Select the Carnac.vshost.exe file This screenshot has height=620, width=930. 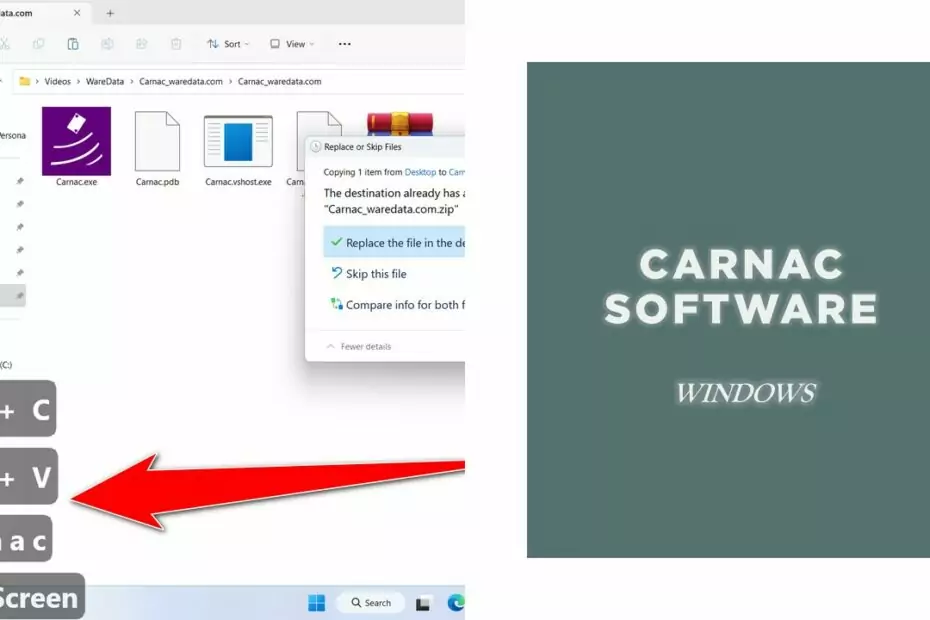[238, 141]
